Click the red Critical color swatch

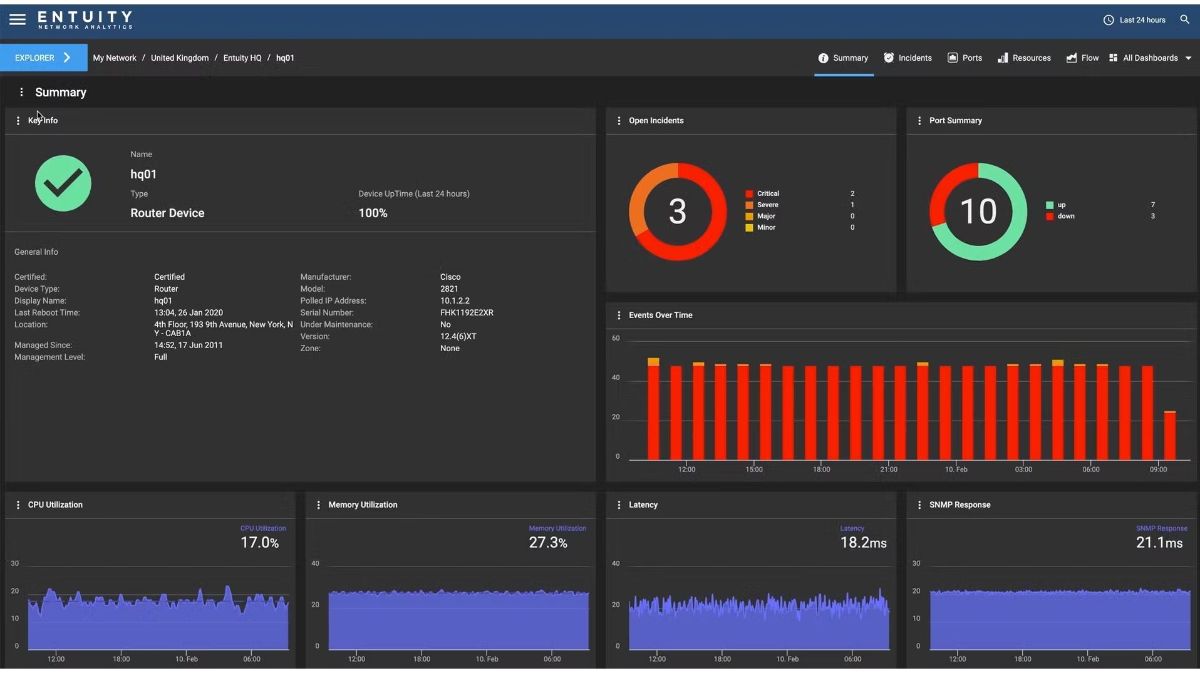pyautogui.click(x=749, y=194)
